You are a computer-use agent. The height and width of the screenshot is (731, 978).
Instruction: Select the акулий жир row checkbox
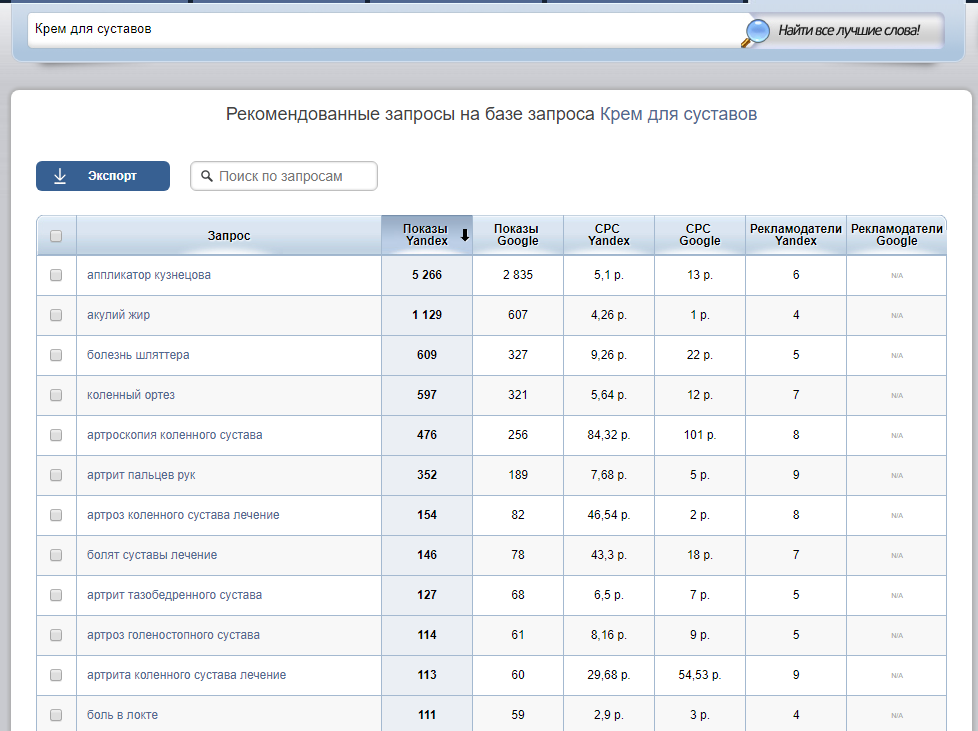click(56, 315)
